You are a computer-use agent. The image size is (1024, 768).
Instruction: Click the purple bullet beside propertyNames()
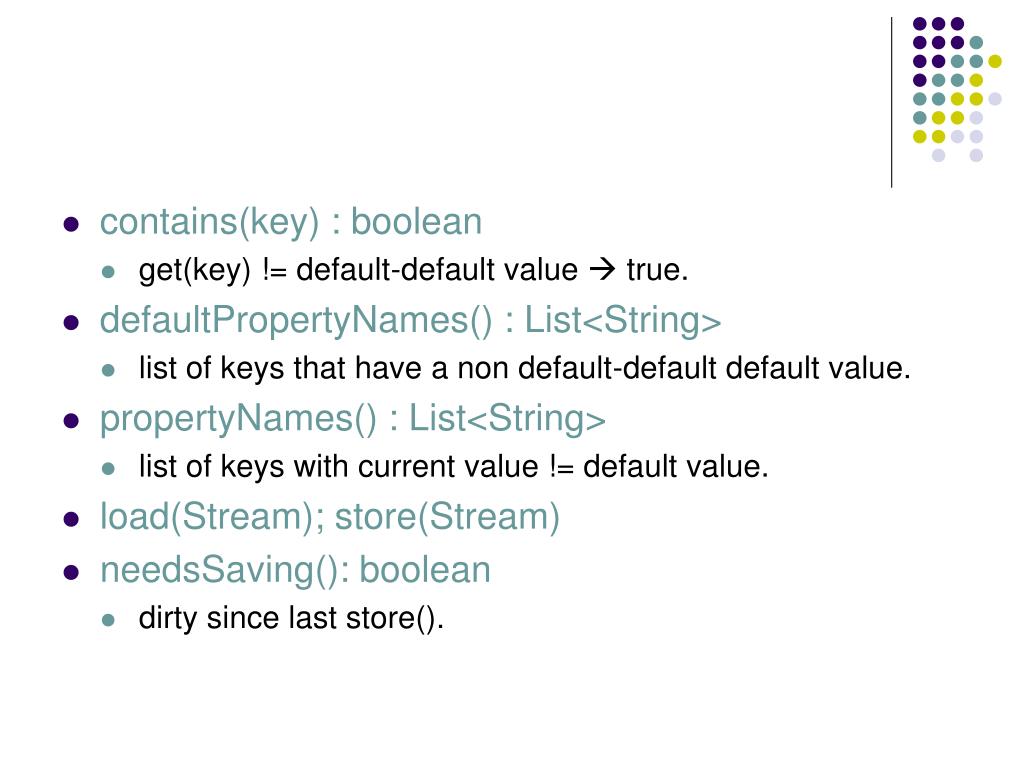tap(71, 421)
